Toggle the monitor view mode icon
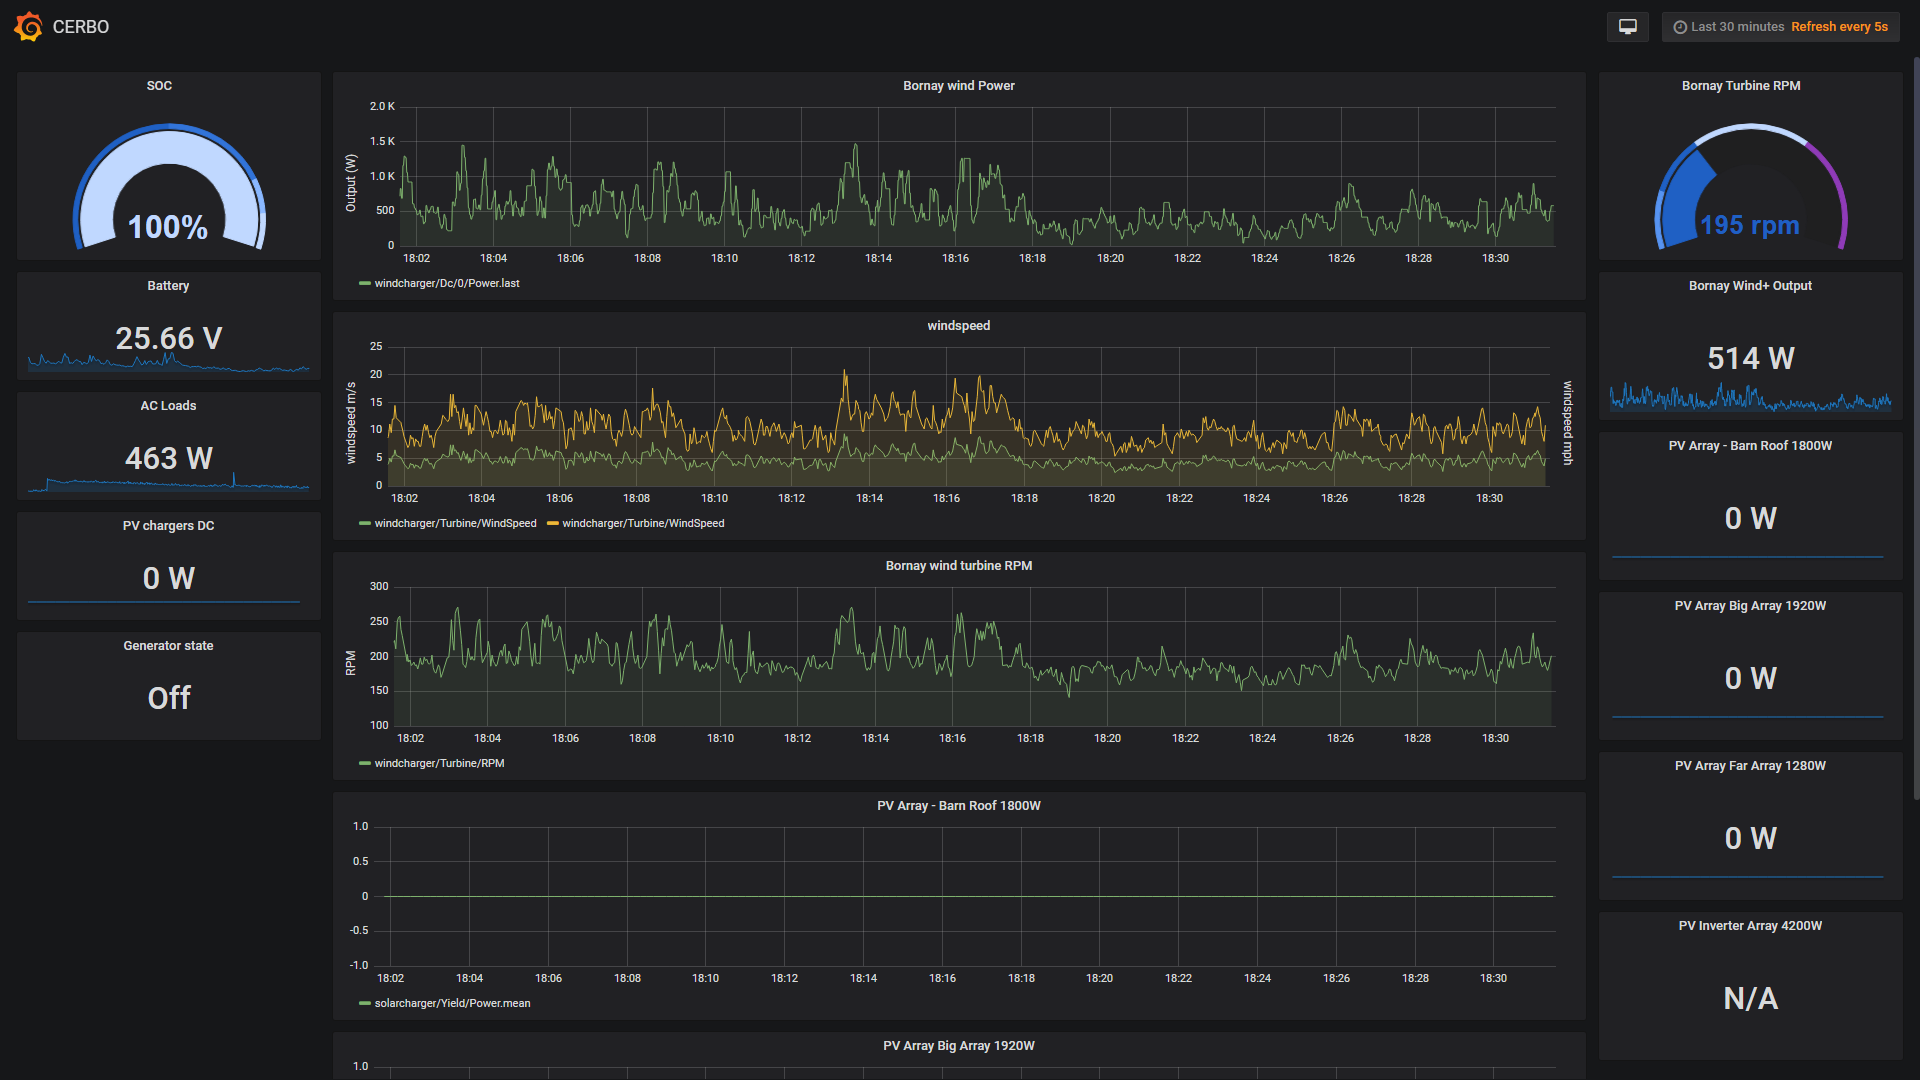This screenshot has width=1920, height=1080. (1628, 27)
